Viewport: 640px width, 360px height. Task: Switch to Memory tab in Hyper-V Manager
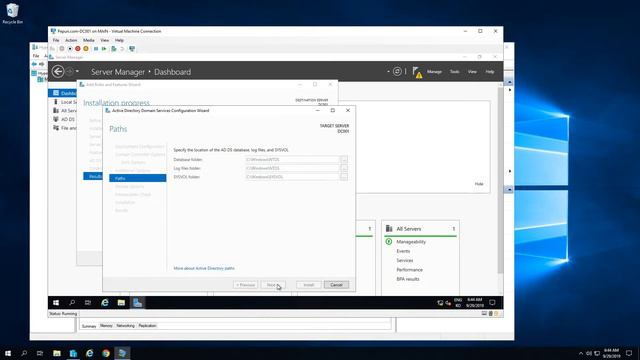point(106,326)
